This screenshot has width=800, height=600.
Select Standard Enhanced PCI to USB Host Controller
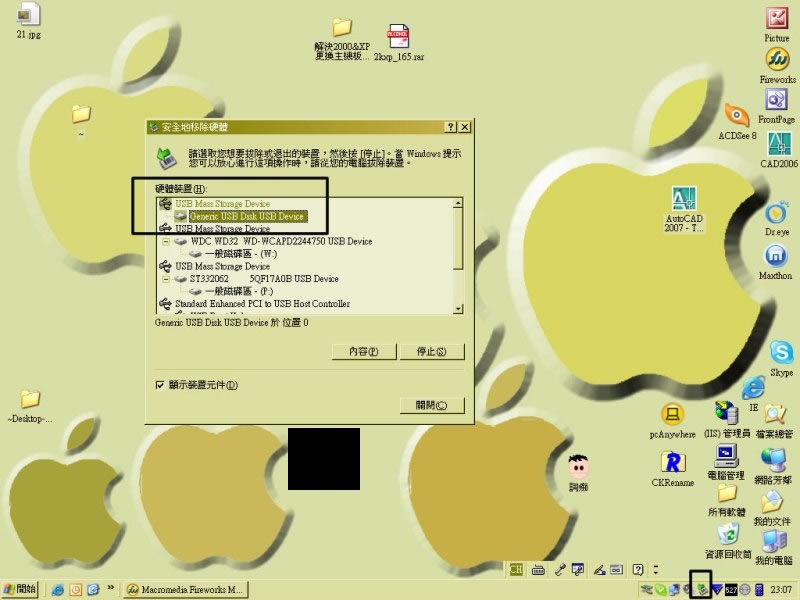tap(262, 304)
